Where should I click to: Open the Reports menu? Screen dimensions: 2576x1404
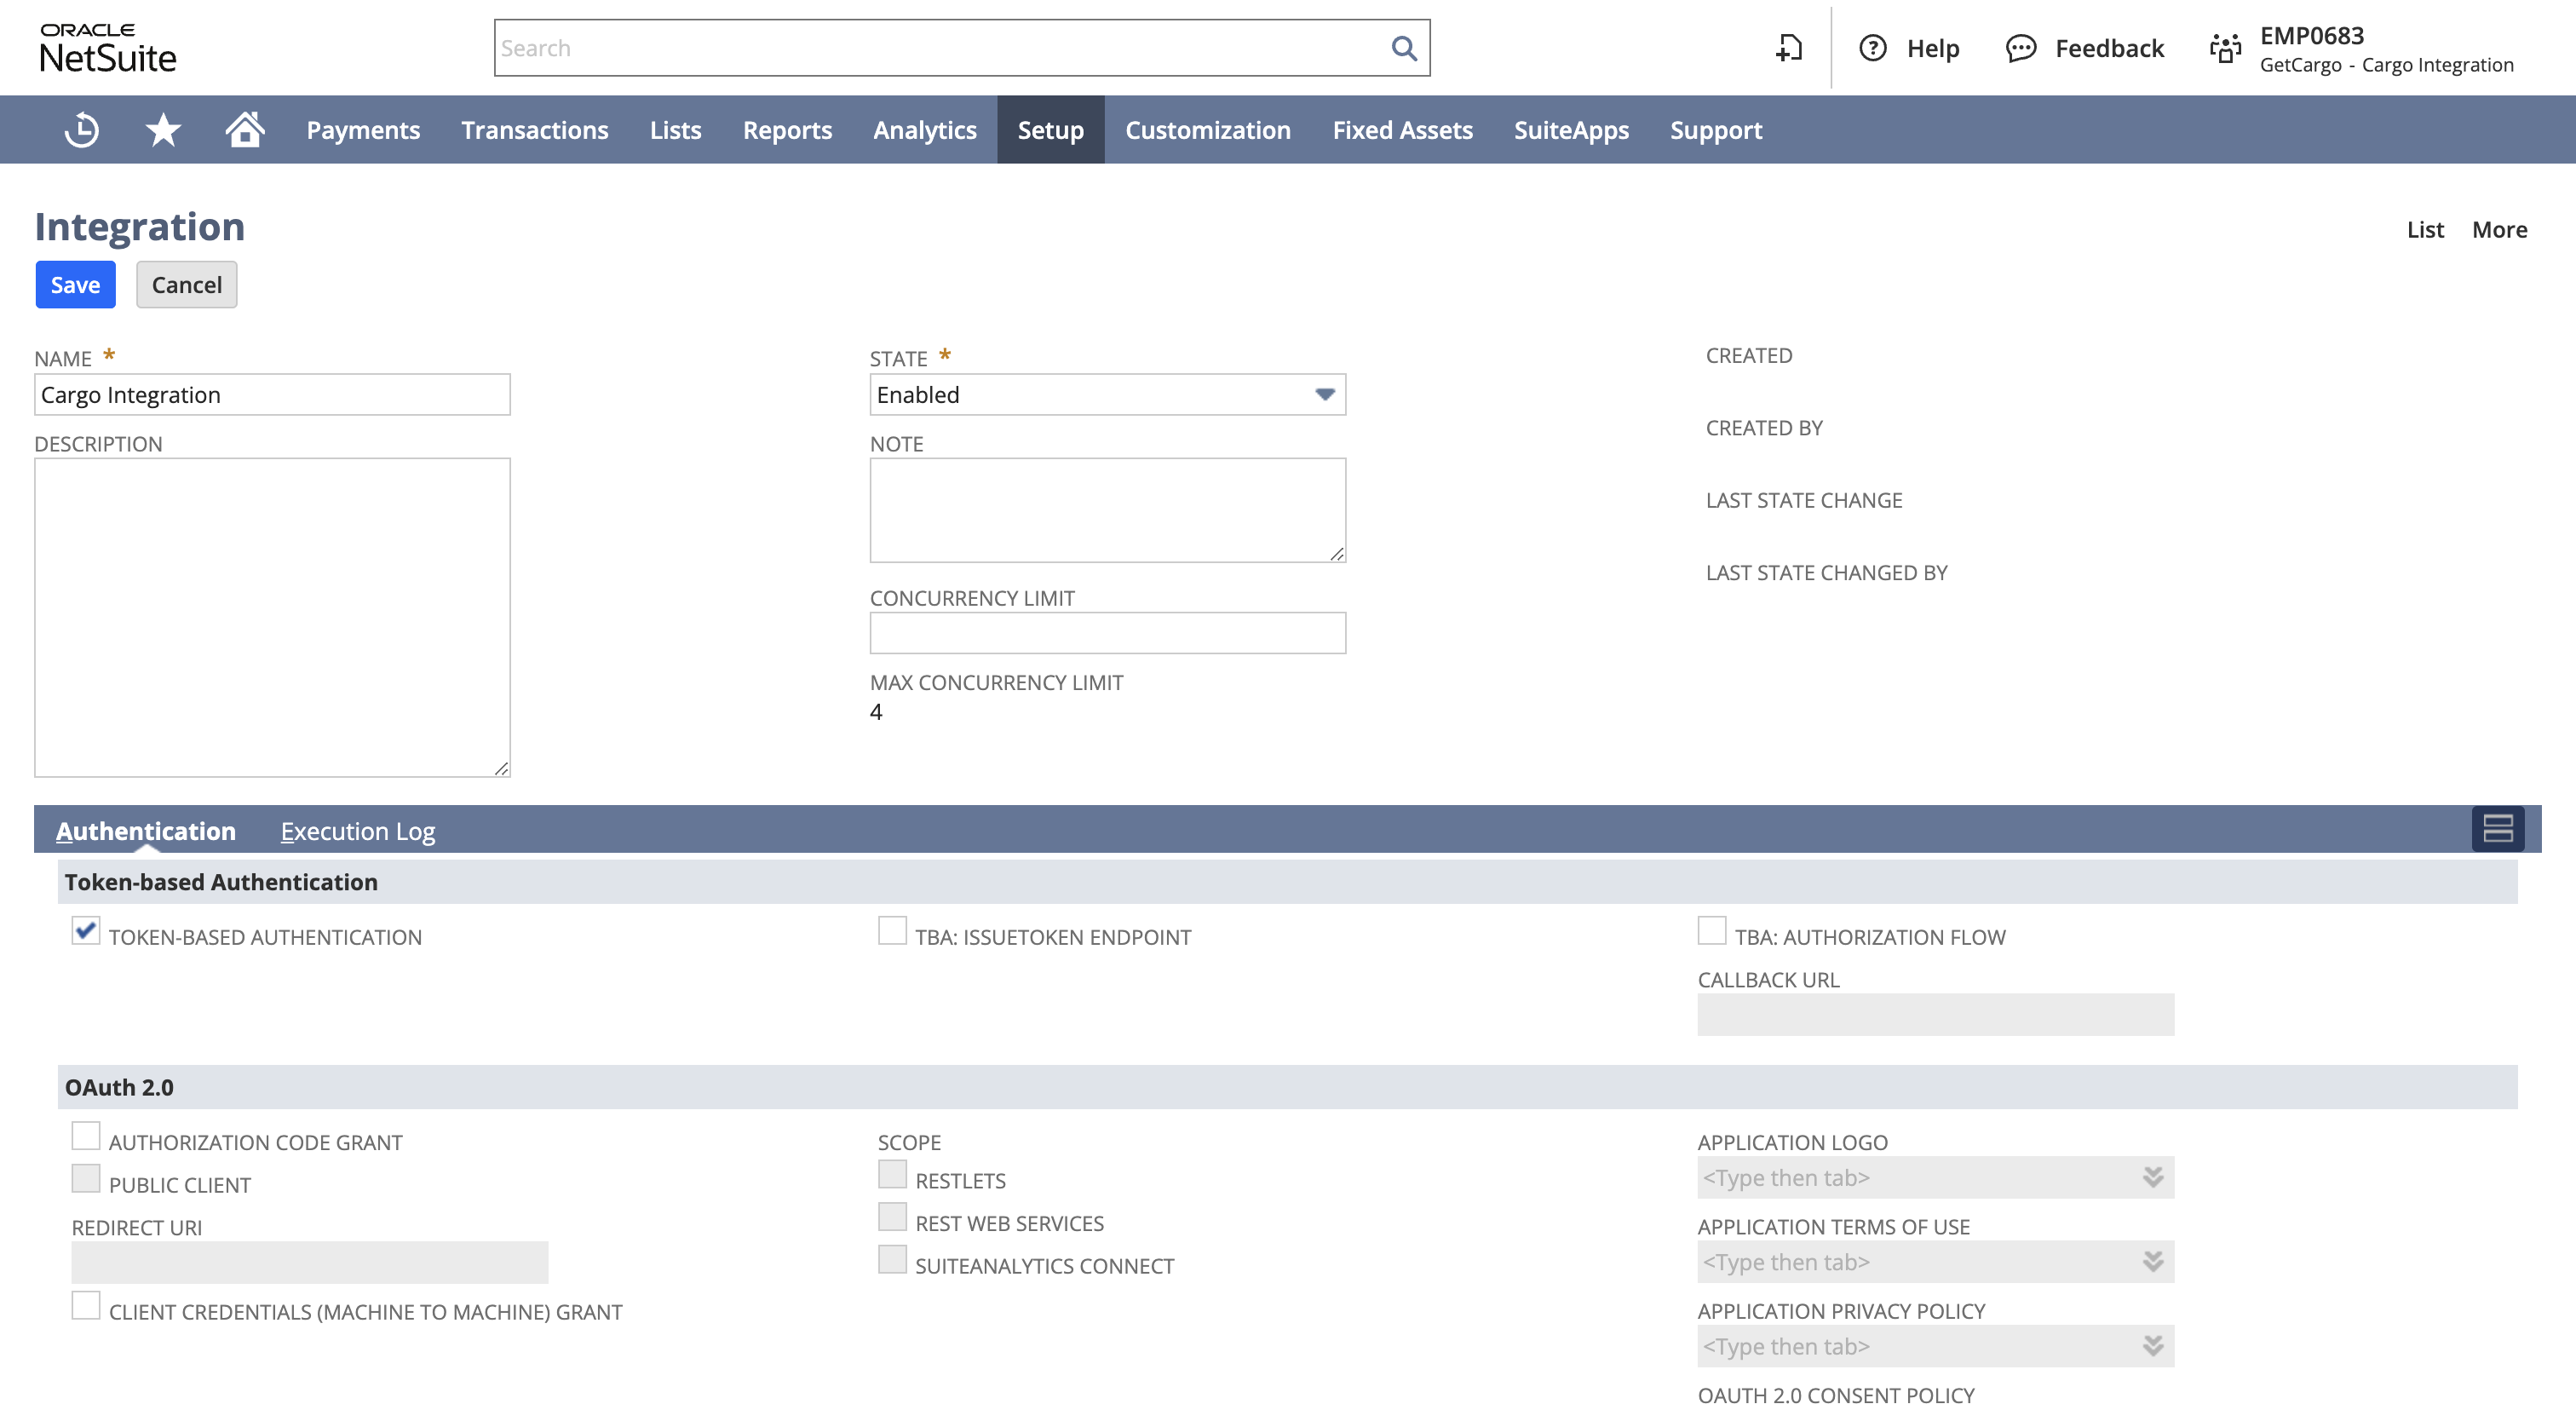[787, 130]
